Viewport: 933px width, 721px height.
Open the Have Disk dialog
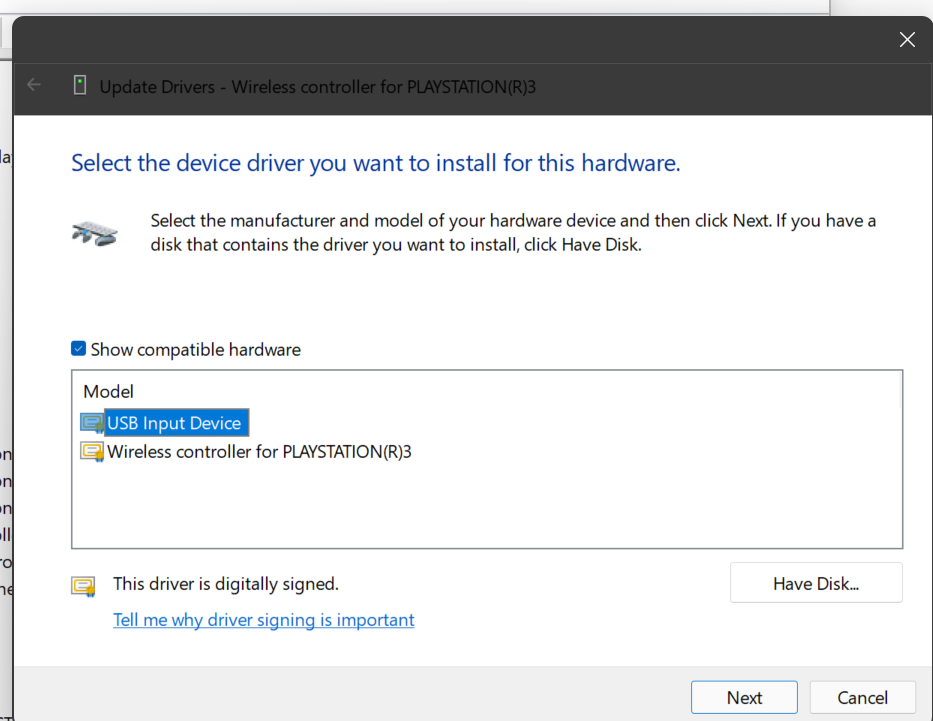pos(816,583)
